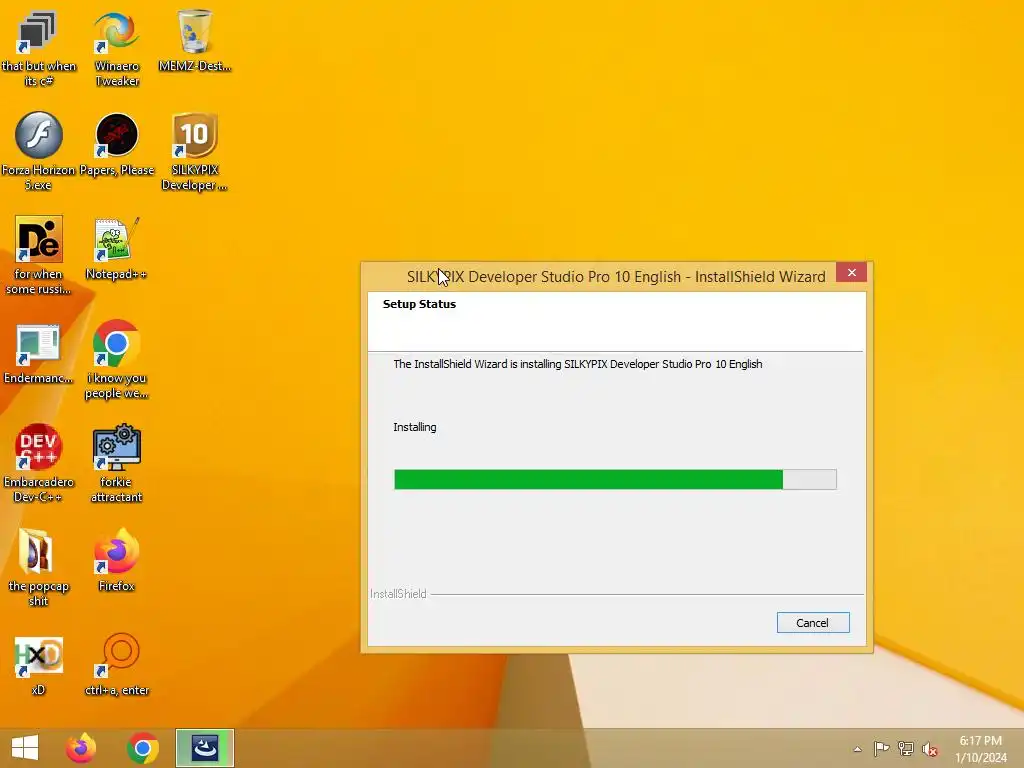Open 'that but when its c#' desktop icon
The width and height of the screenshot is (1024, 768).
(38, 49)
